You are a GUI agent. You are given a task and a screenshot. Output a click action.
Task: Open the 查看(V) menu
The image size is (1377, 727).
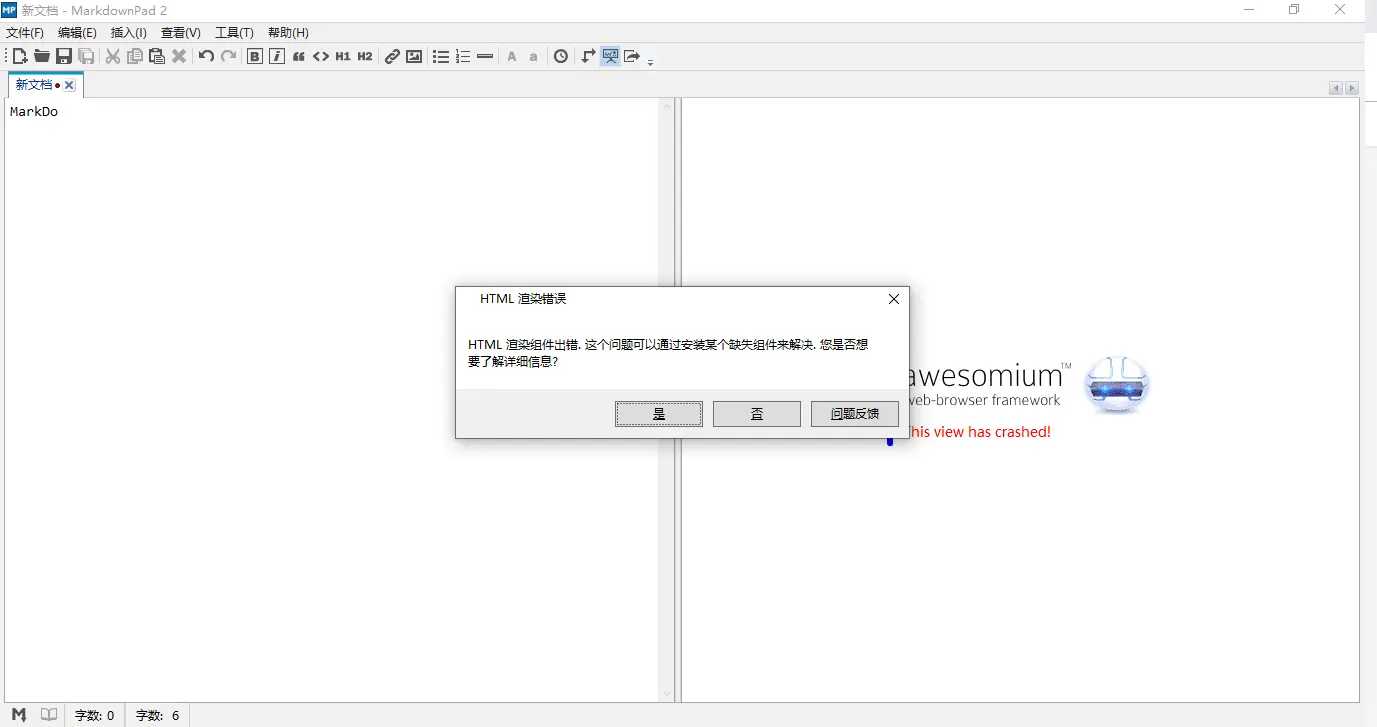click(x=181, y=33)
